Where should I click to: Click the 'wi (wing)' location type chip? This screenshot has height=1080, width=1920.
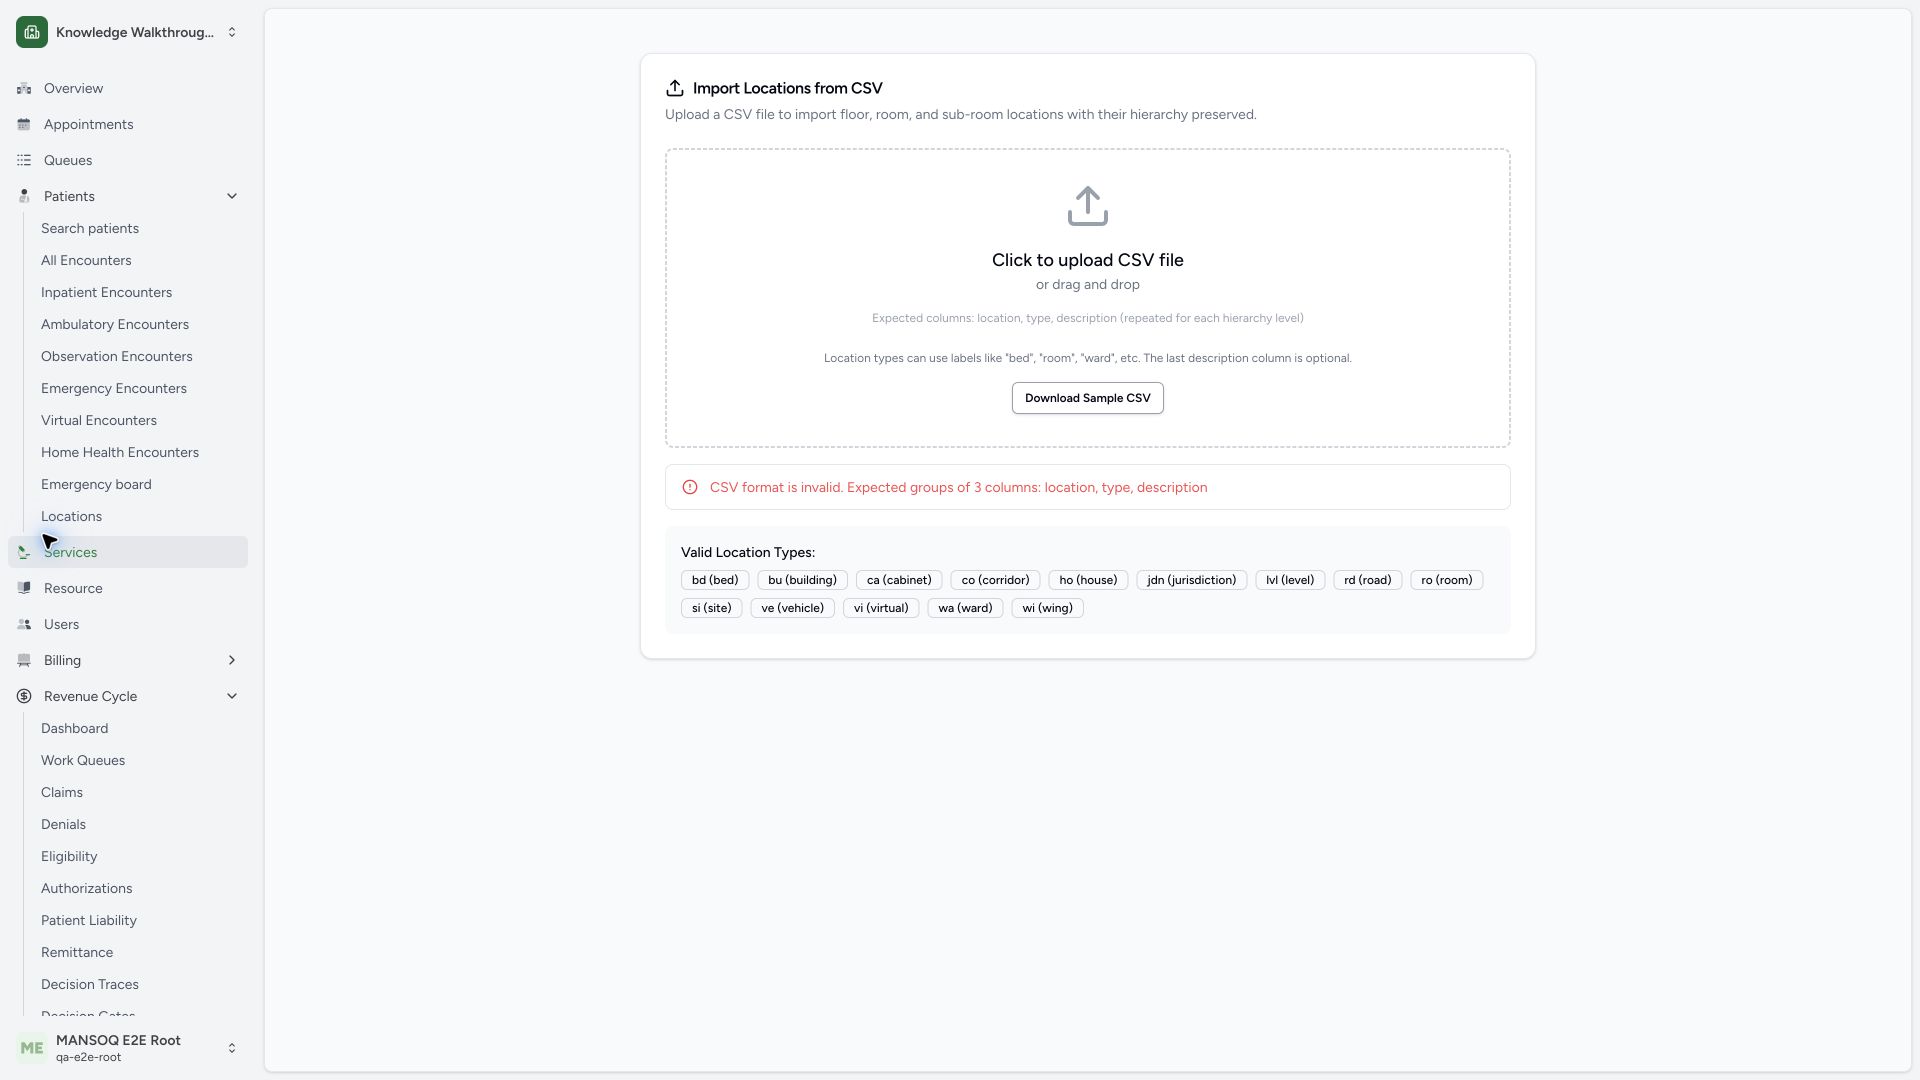point(1048,608)
